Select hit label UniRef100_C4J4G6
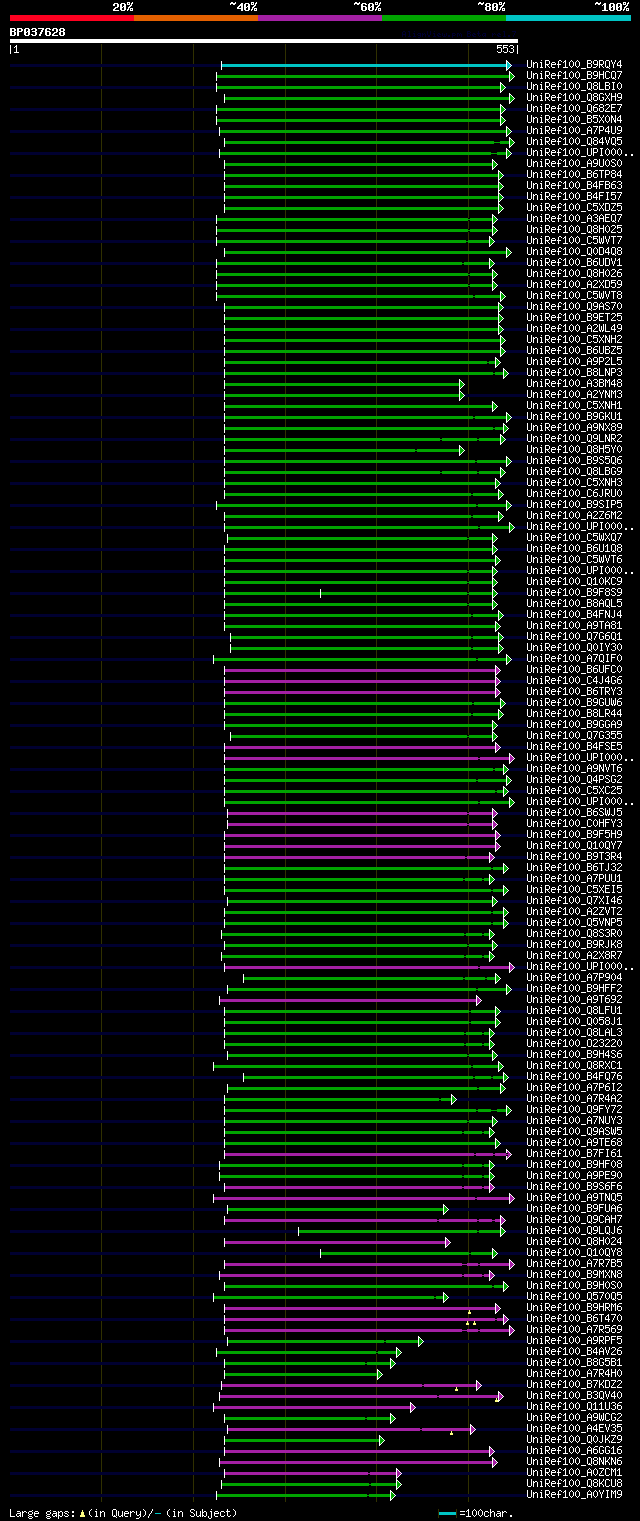Image resolution: width=640 pixels, height=1521 pixels. point(574,680)
